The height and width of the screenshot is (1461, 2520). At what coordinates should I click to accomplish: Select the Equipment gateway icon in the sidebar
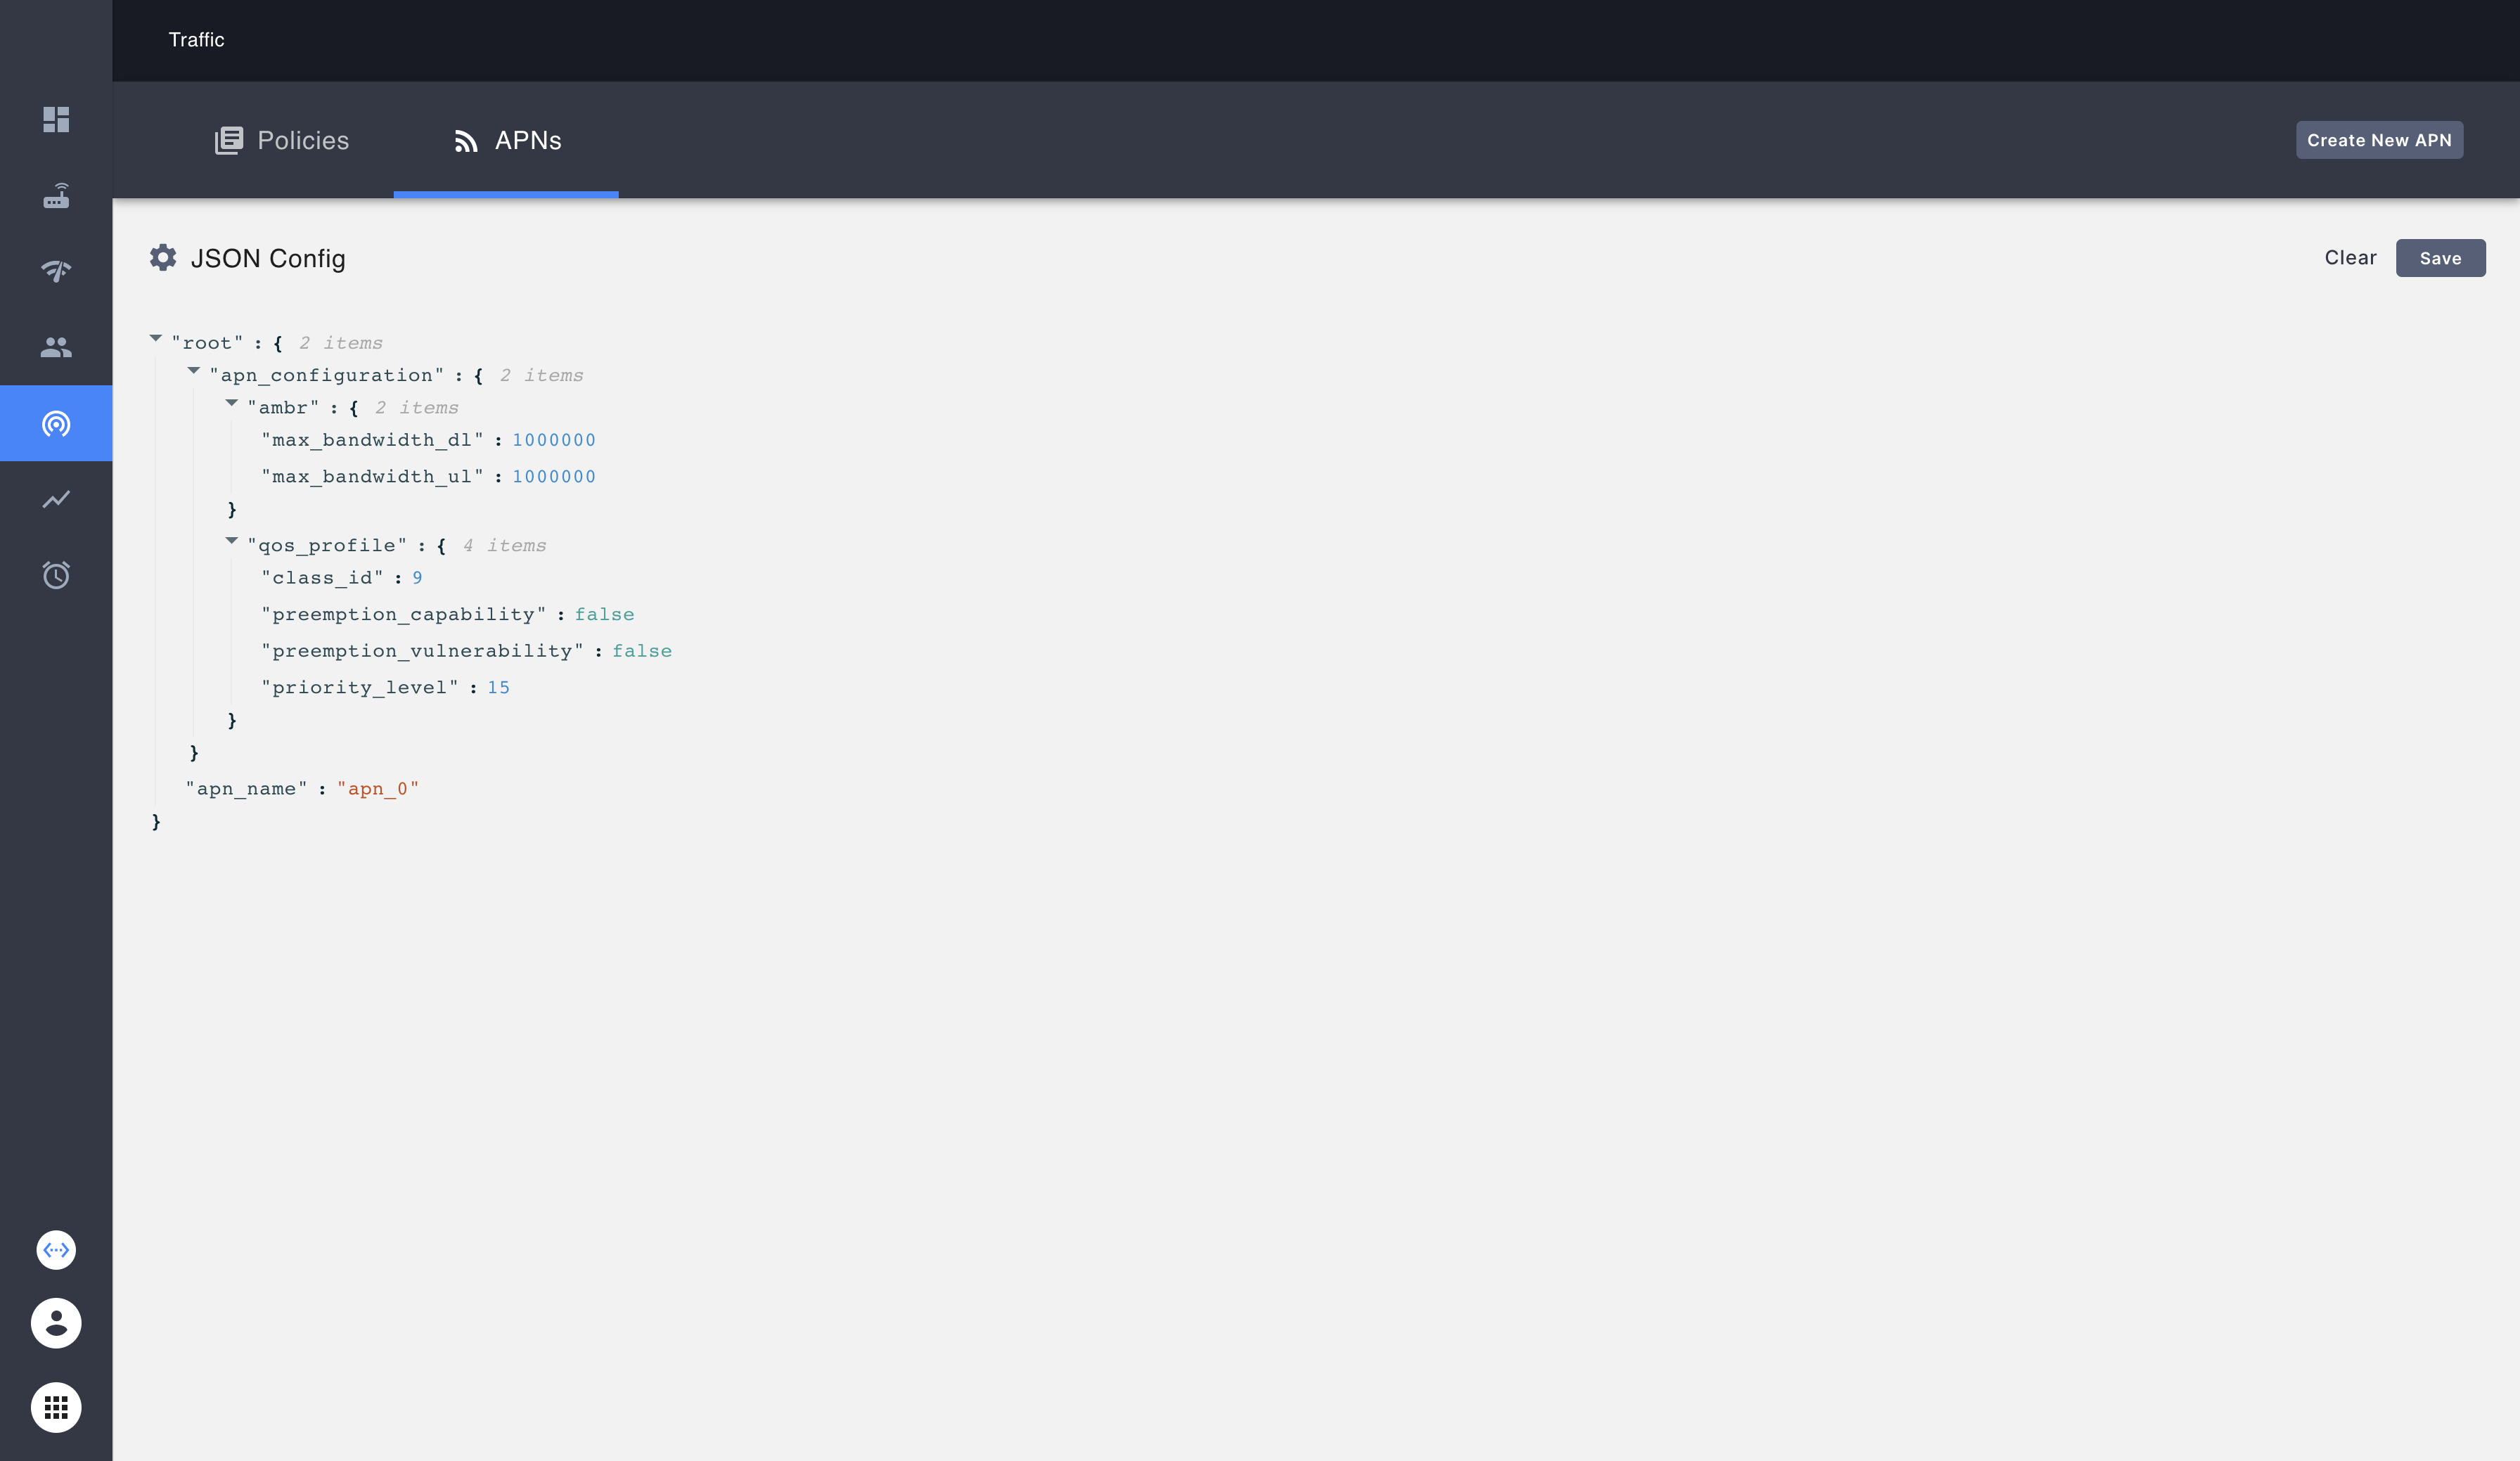[x=56, y=196]
